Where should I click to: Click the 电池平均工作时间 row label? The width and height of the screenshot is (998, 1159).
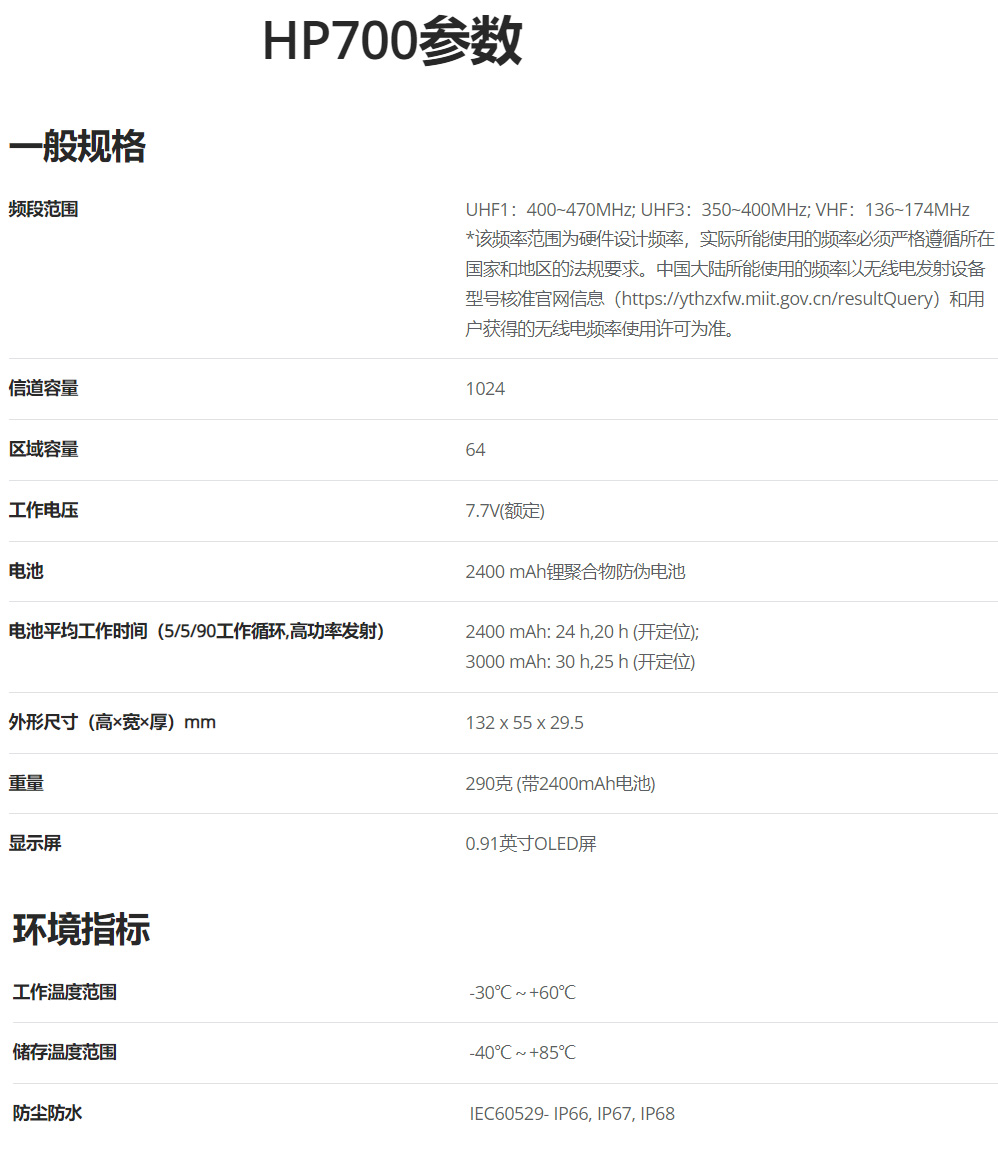pyautogui.click(x=197, y=632)
